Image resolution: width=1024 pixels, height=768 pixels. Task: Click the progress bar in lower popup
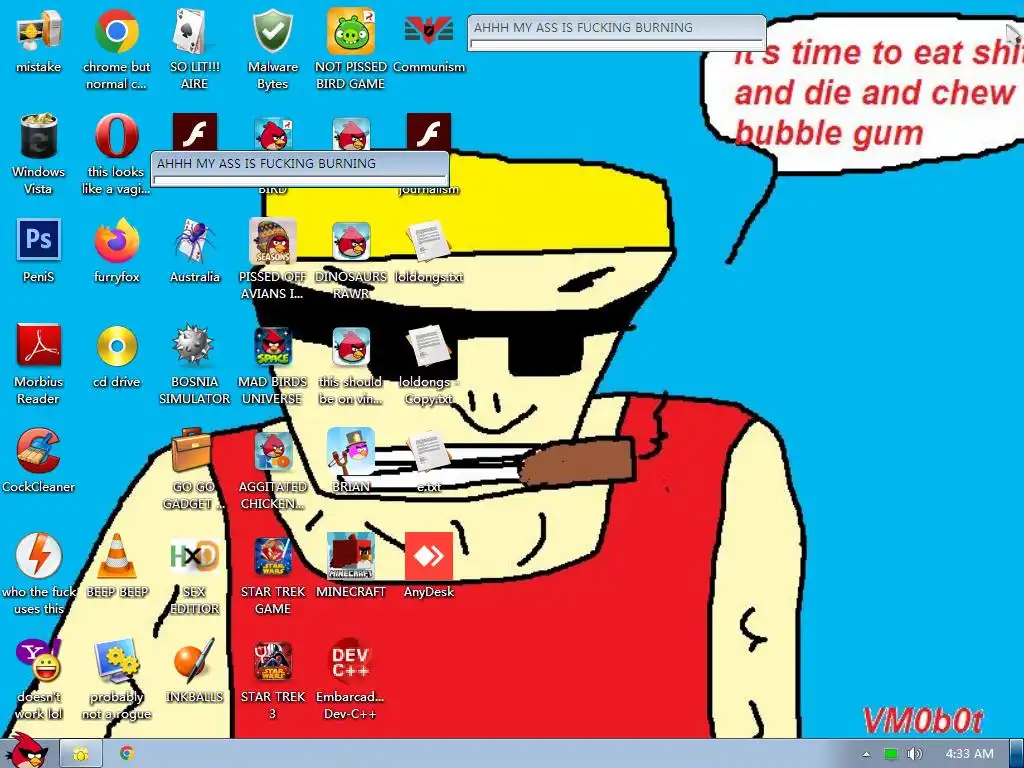299,180
